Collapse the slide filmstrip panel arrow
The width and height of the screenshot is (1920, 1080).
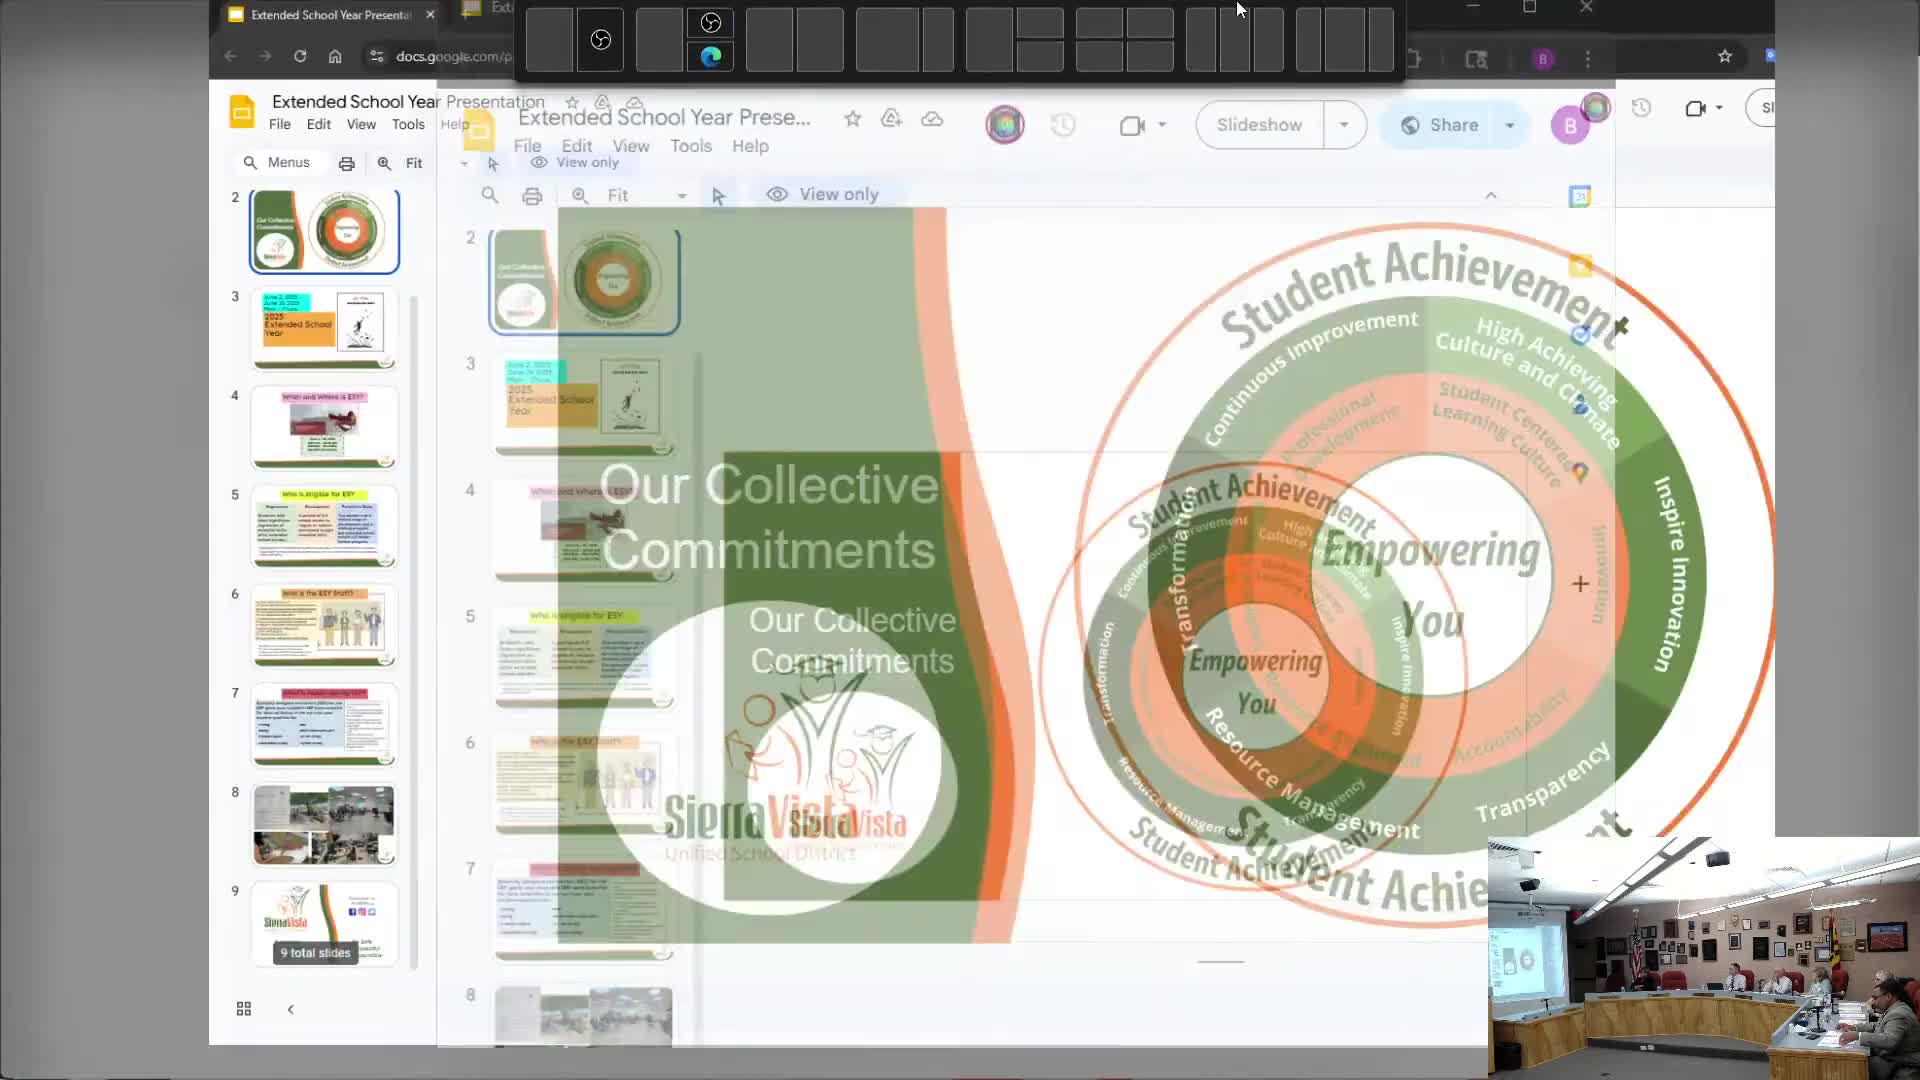point(290,1009)
